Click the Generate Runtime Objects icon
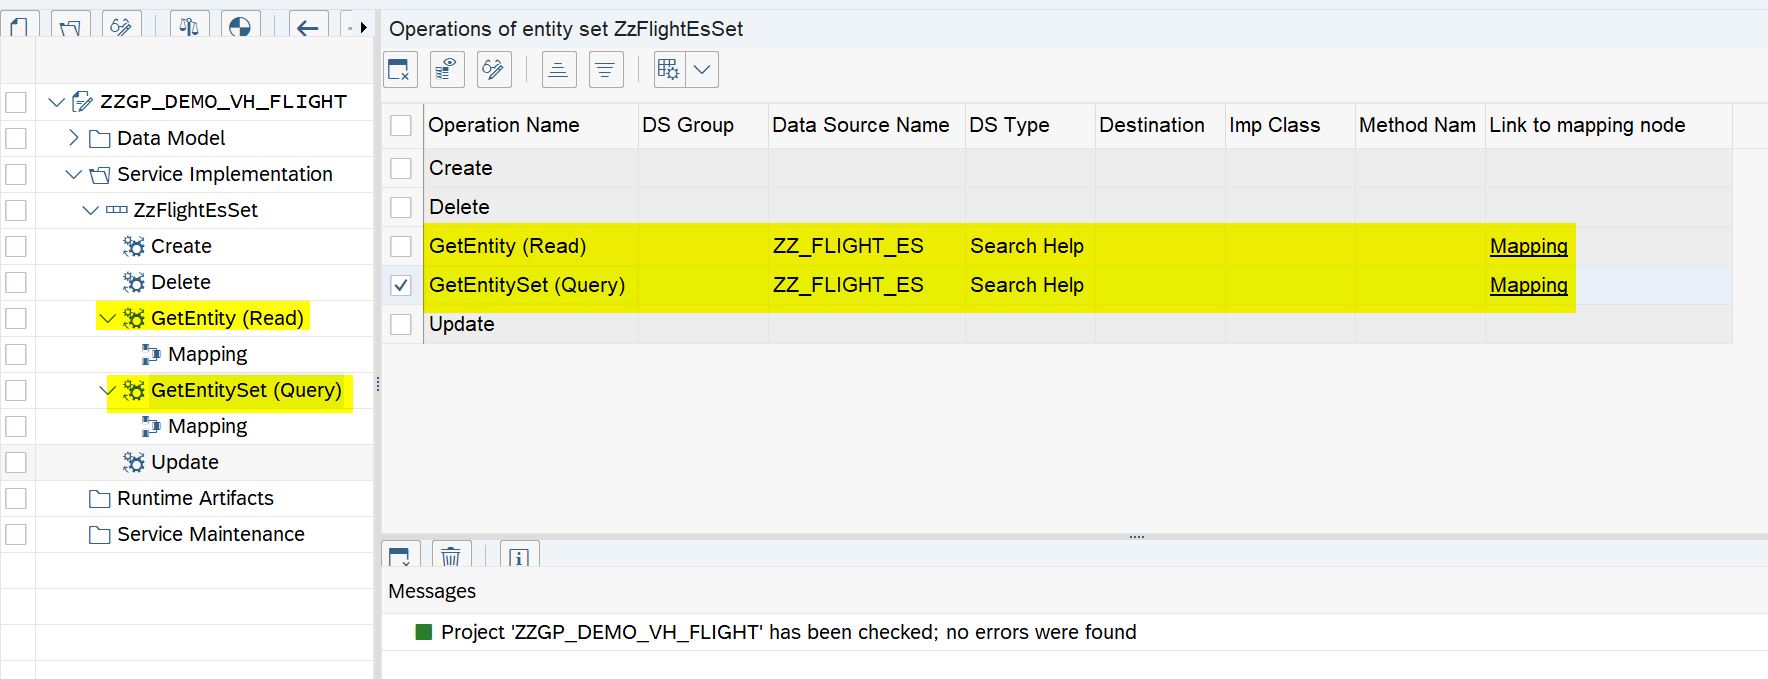Viewport: 1768px width, 679px height. [x=238, y=26]
